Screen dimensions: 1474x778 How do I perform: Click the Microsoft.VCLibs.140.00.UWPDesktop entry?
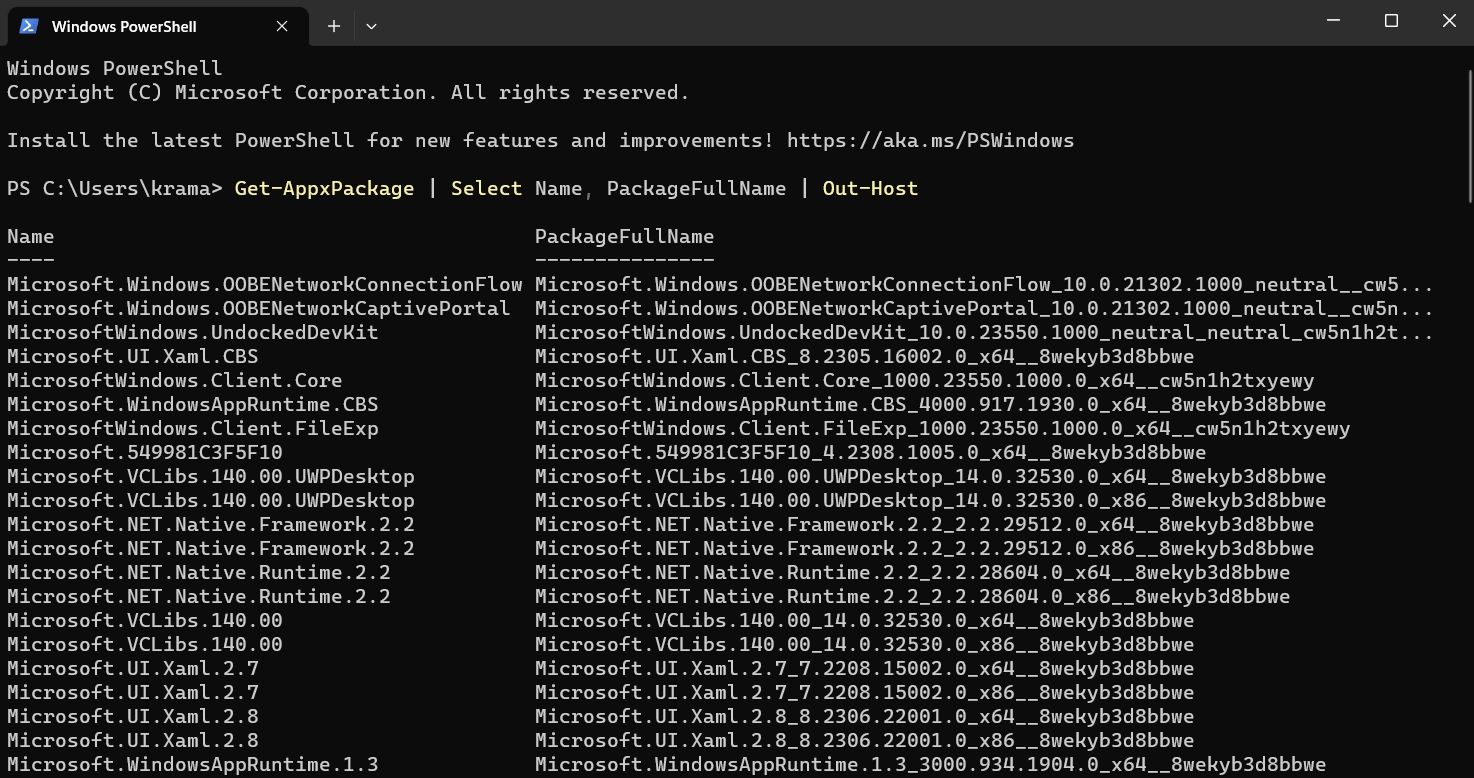[x=211, y=476]
